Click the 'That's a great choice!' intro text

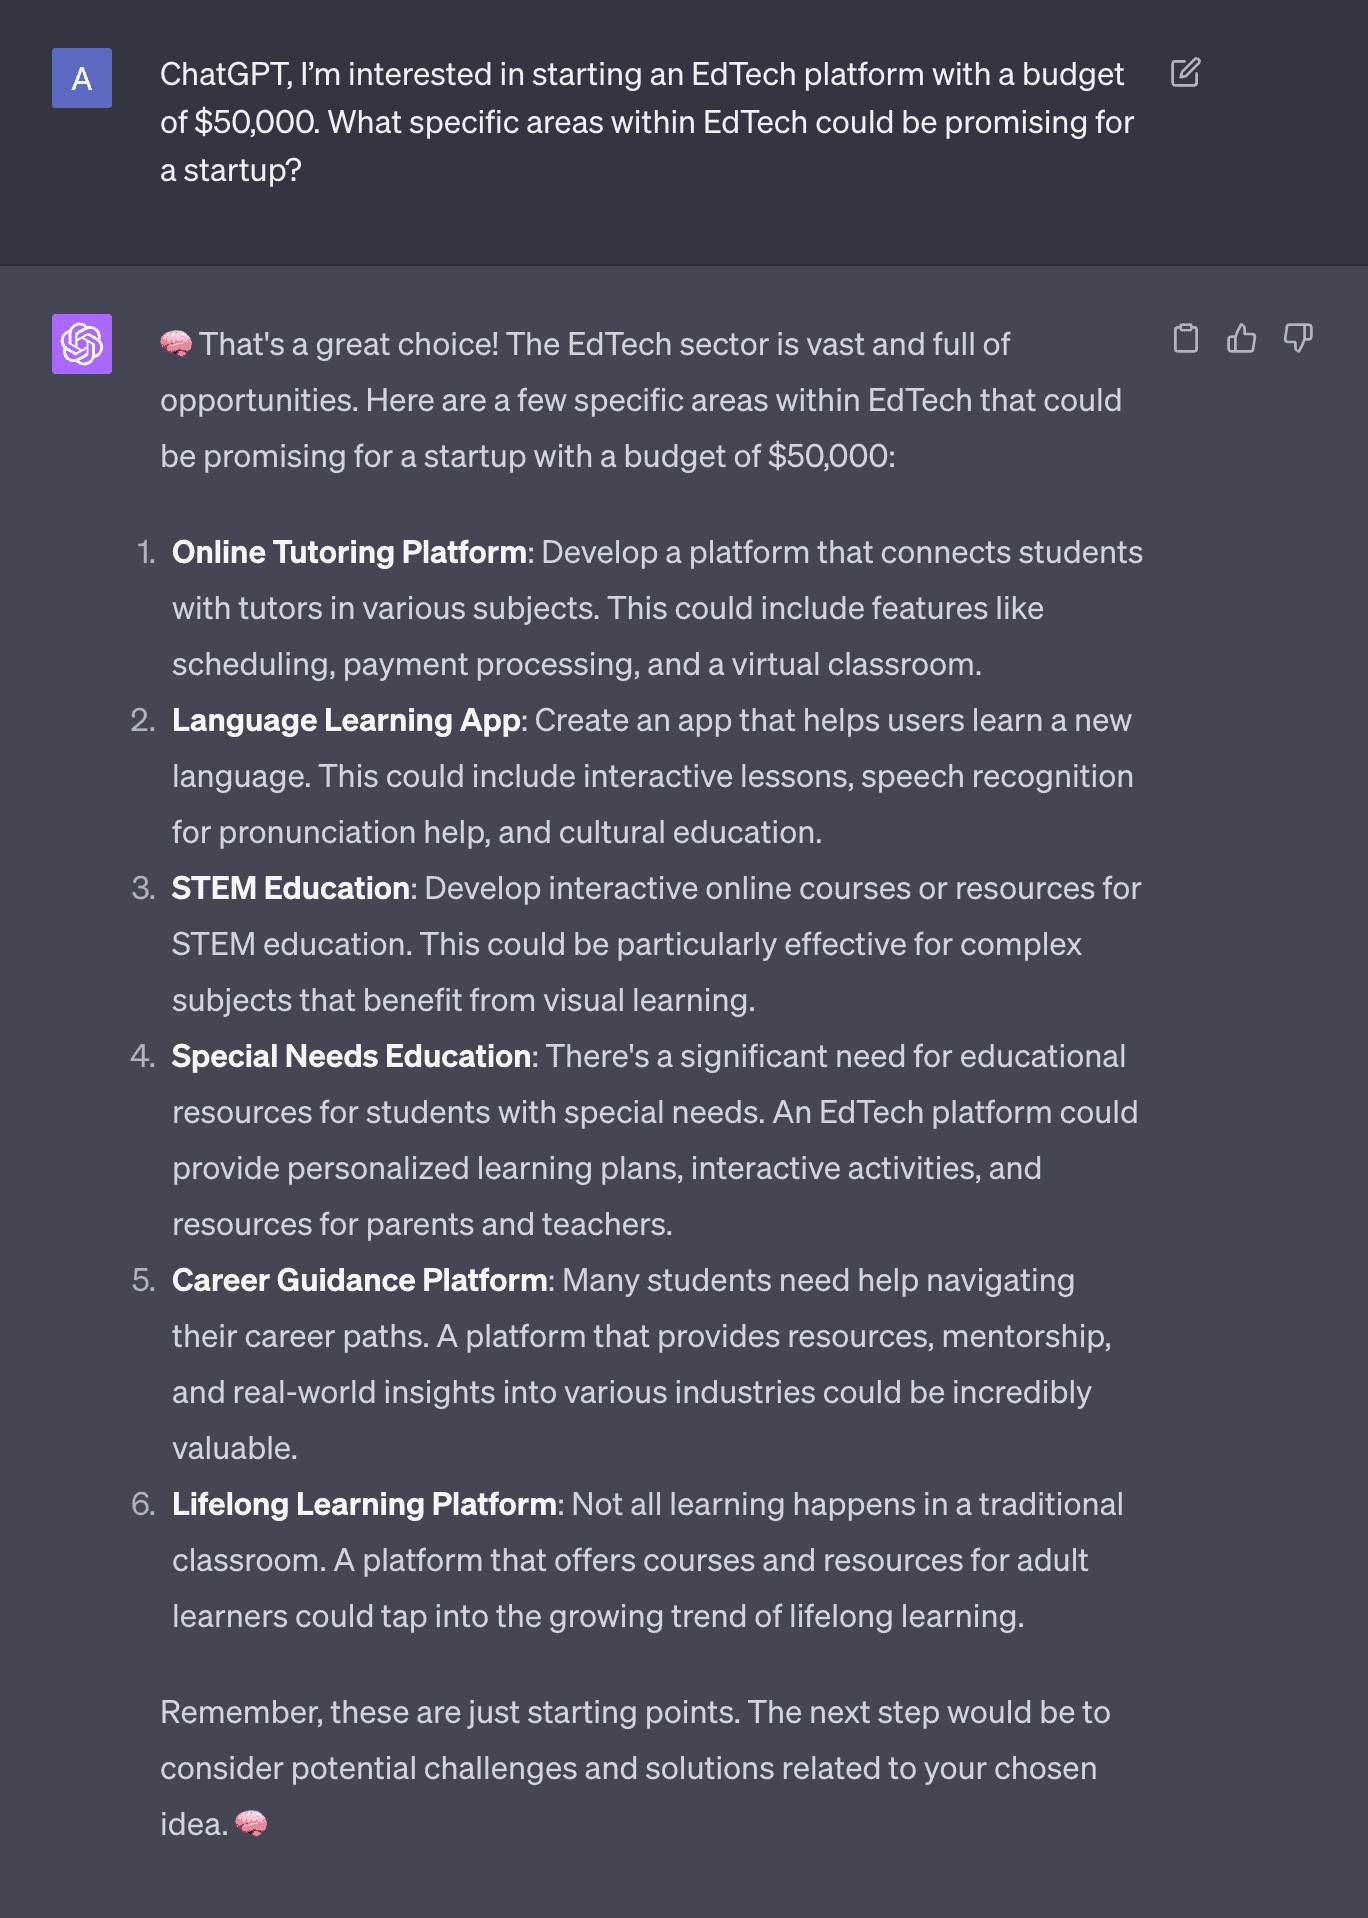(x=349, y=344)
